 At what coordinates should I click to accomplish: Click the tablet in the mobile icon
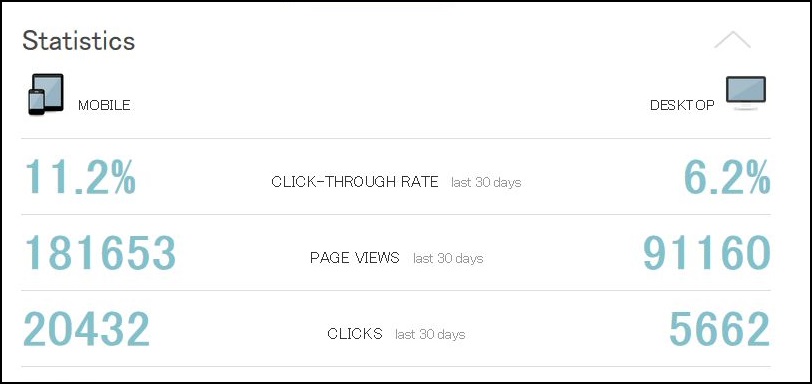(50, 92)
